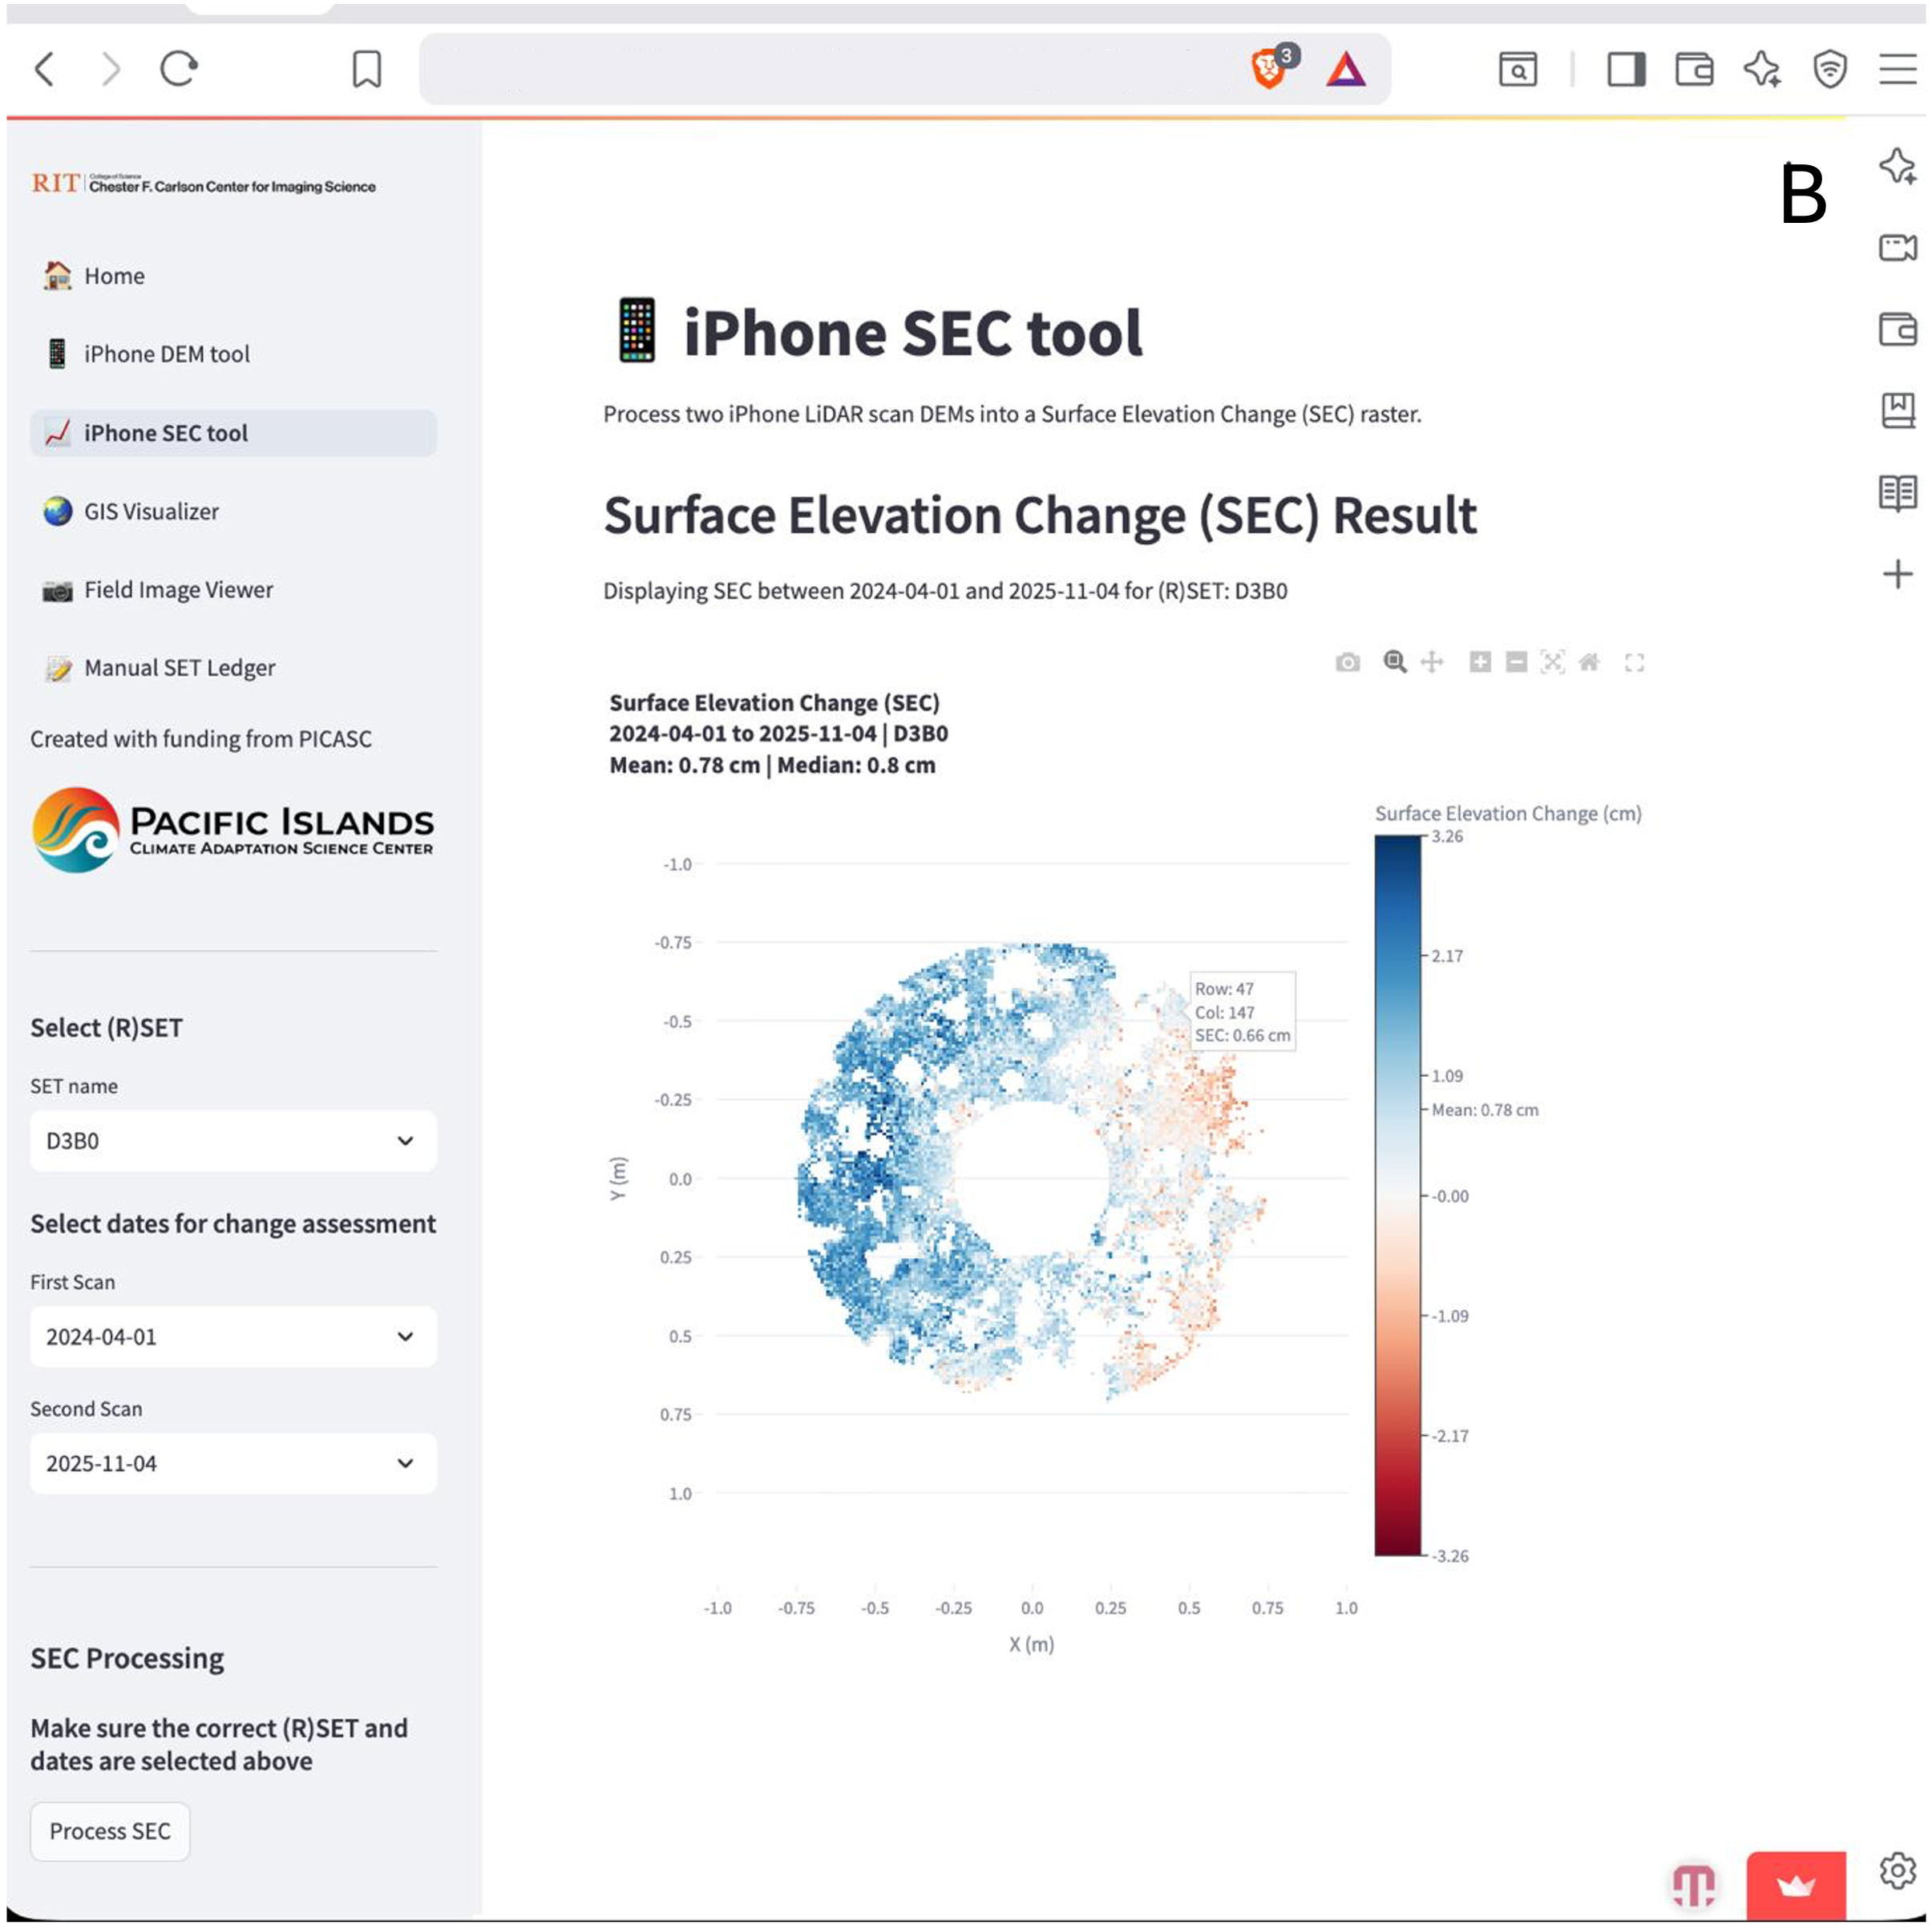Click the Surface Elevation Change colorbar
The image size is (1932, 1925).
[x=1397, y=1195]
